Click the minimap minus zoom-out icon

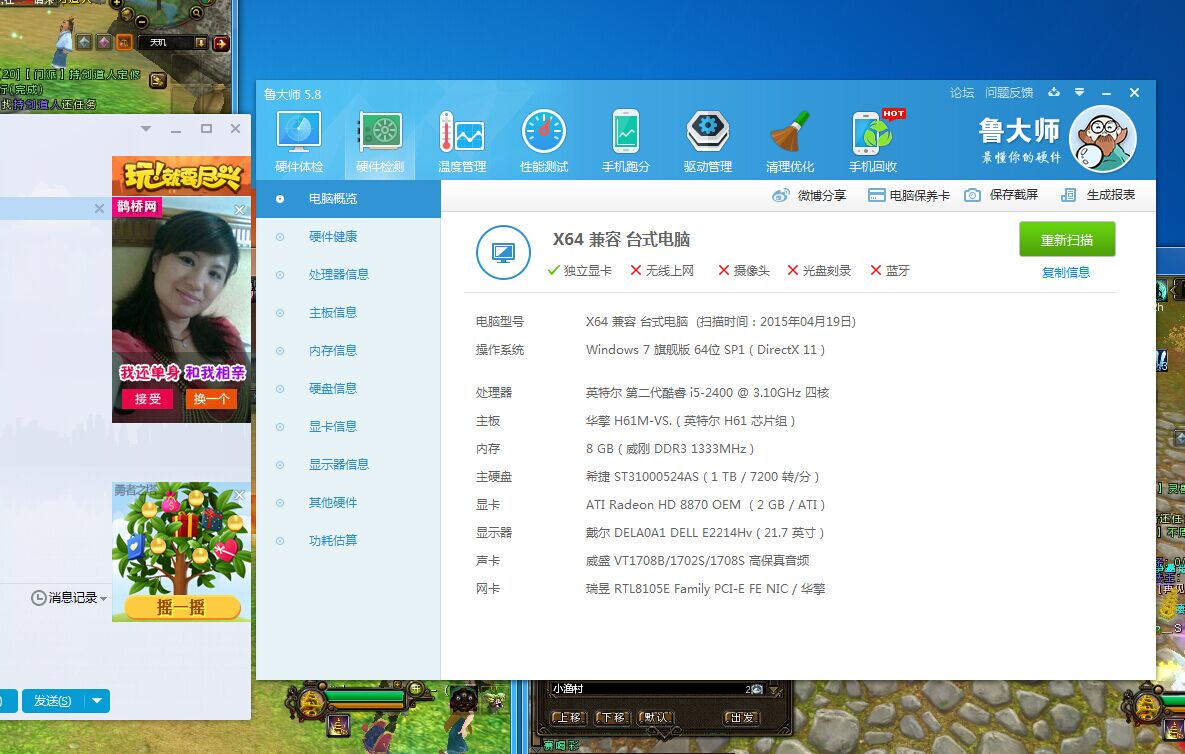click(141, 21)
